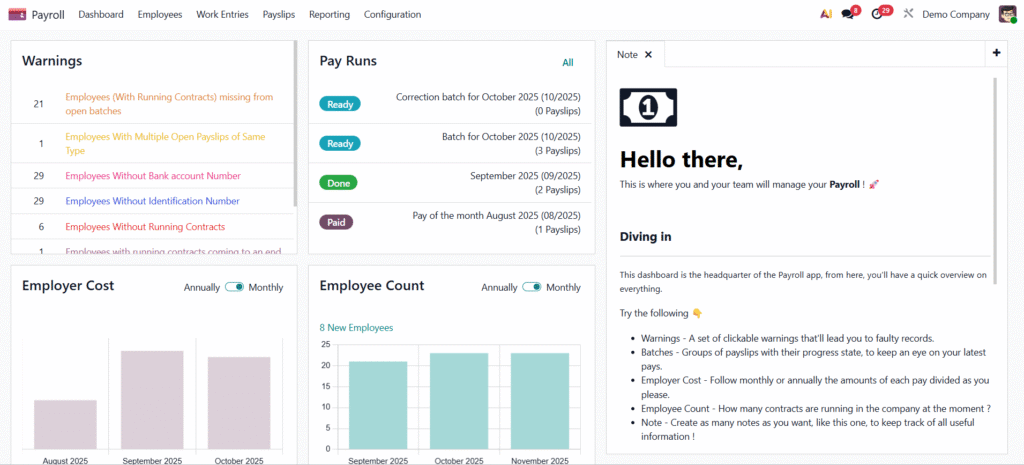This screenshot has height=465, width=1024.
Task: Open Demo Company switcher
Action: pyautogui.click(x=954, y=14)
